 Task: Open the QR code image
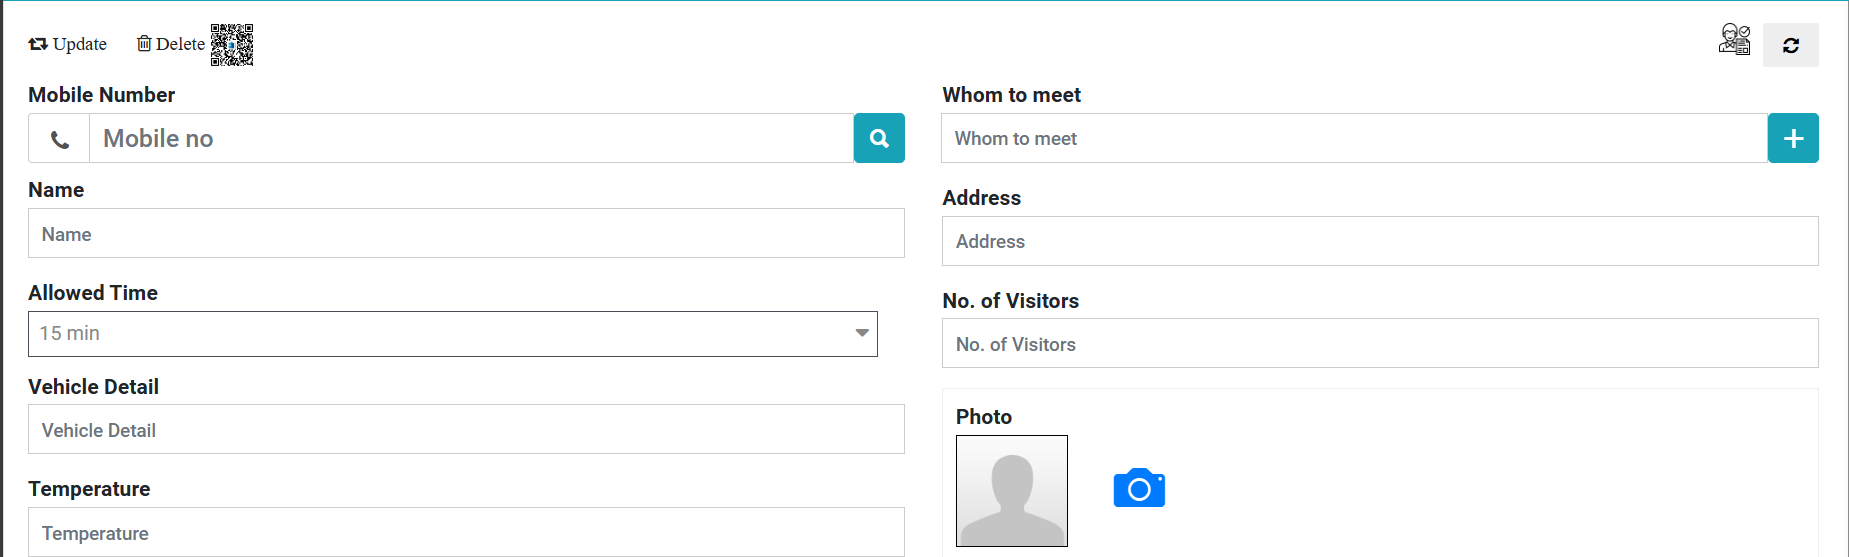232,45
